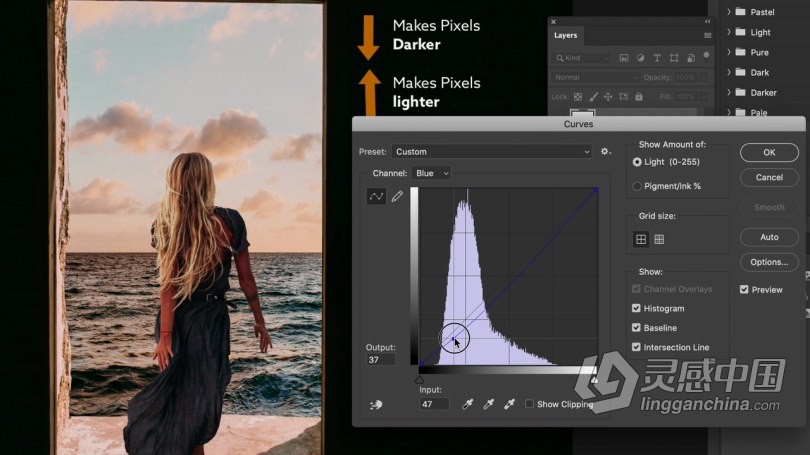Select the Pigment/Ink % radio button
The height and width of the screenshot is (455, 810).
click(x=637, y=186)
